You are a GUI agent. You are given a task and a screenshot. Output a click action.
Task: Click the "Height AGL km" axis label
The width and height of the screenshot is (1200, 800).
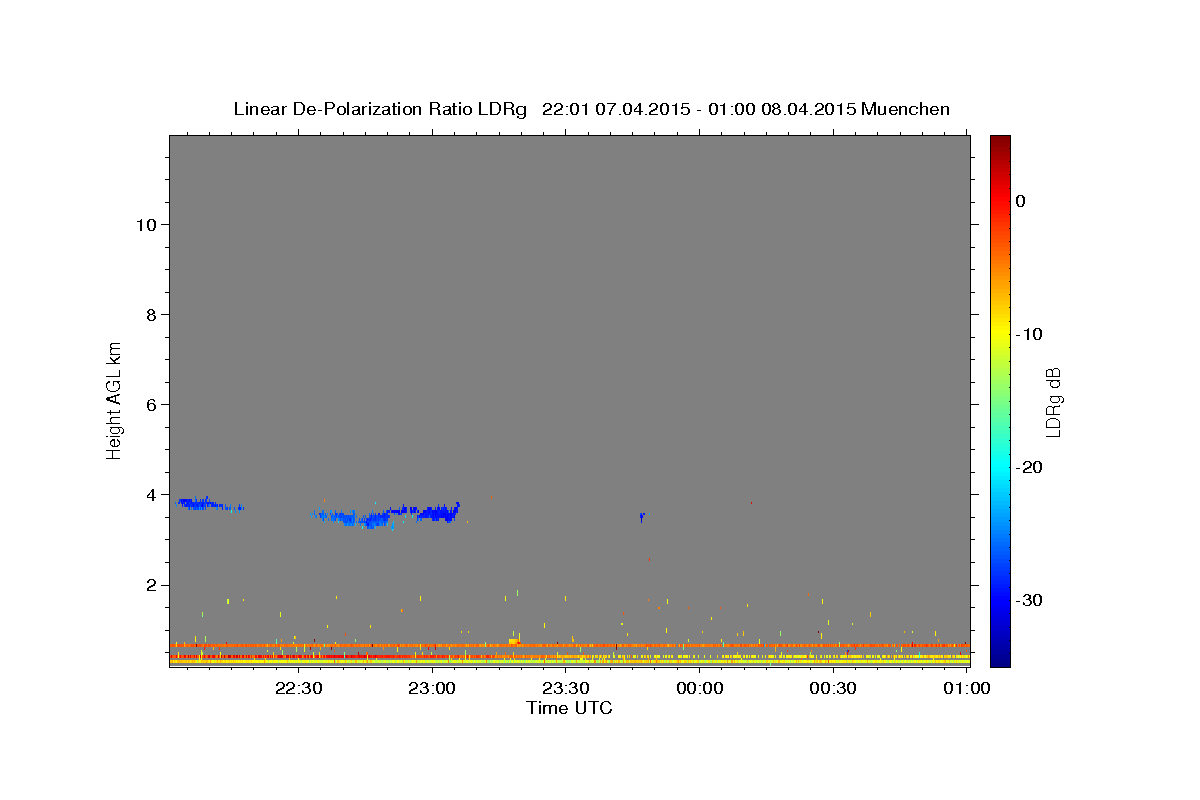coord(115,400)
